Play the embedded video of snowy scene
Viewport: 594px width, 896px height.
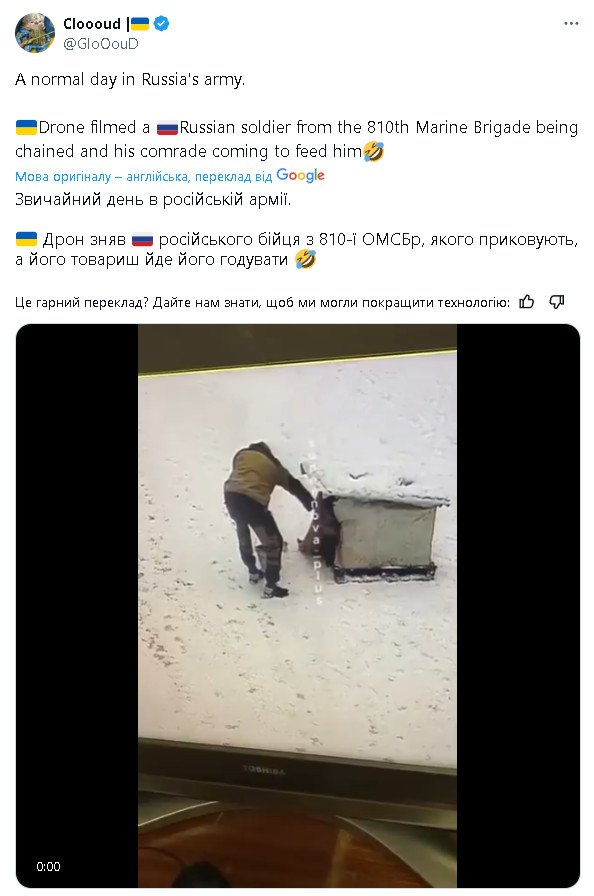(x=297, y=606)
